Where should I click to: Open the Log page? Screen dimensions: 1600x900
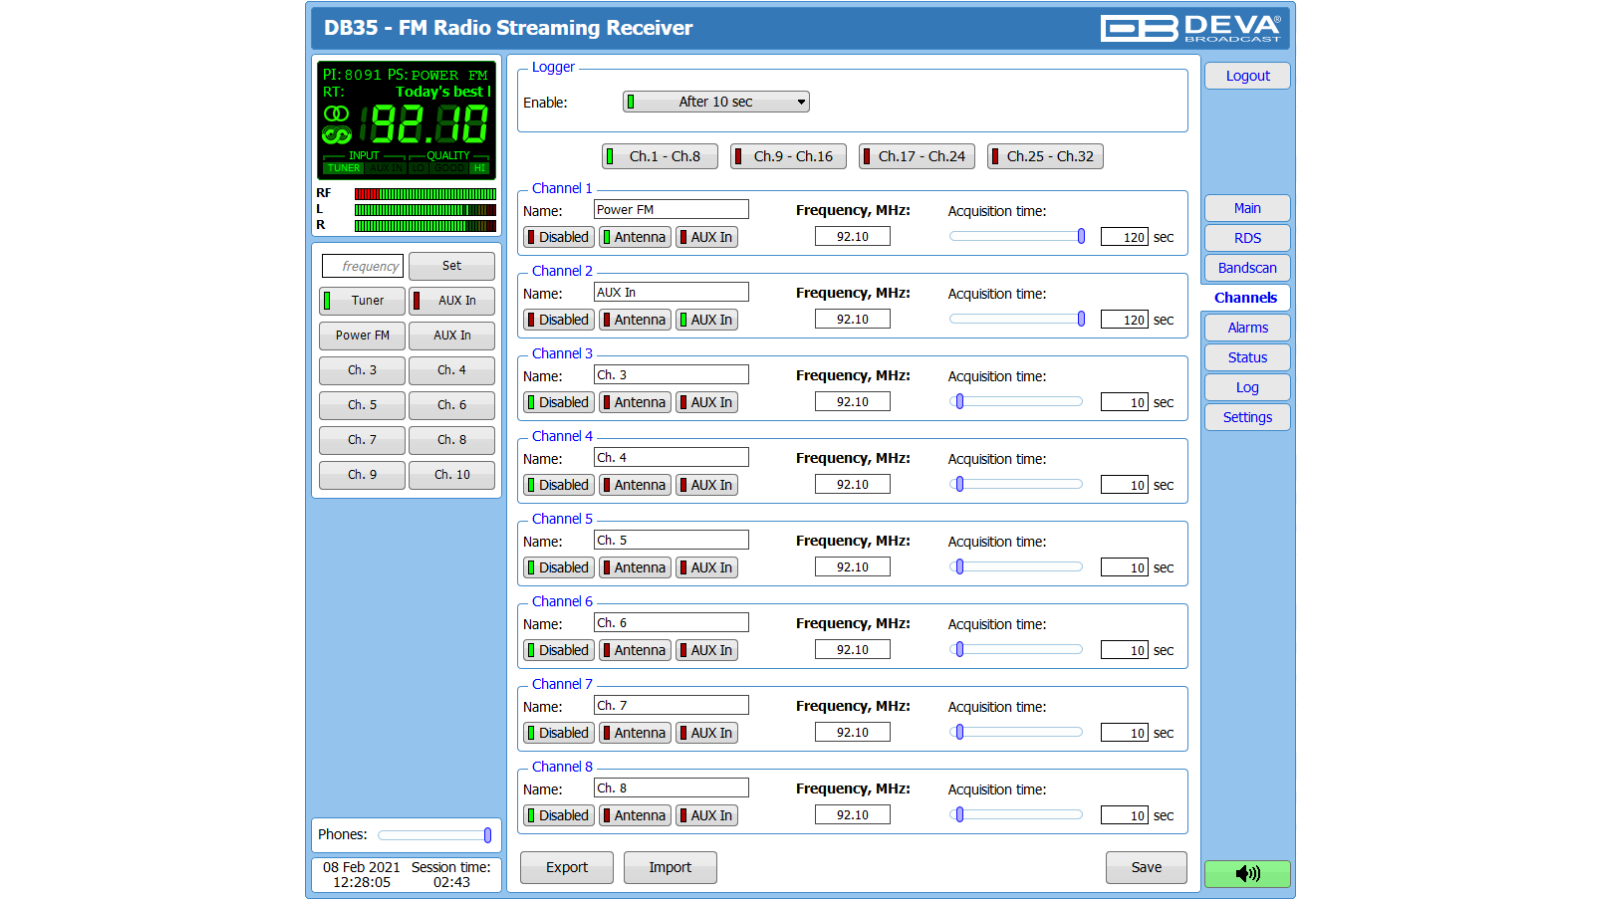click(1247, 388)
